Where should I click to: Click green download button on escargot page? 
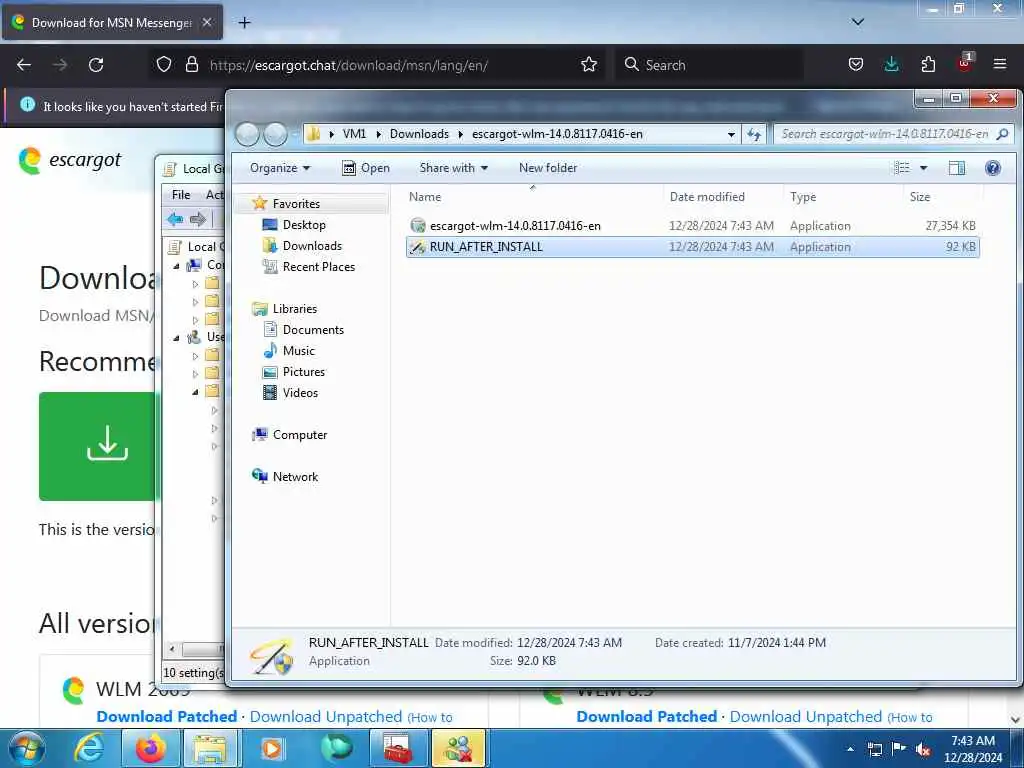point(98,446)
